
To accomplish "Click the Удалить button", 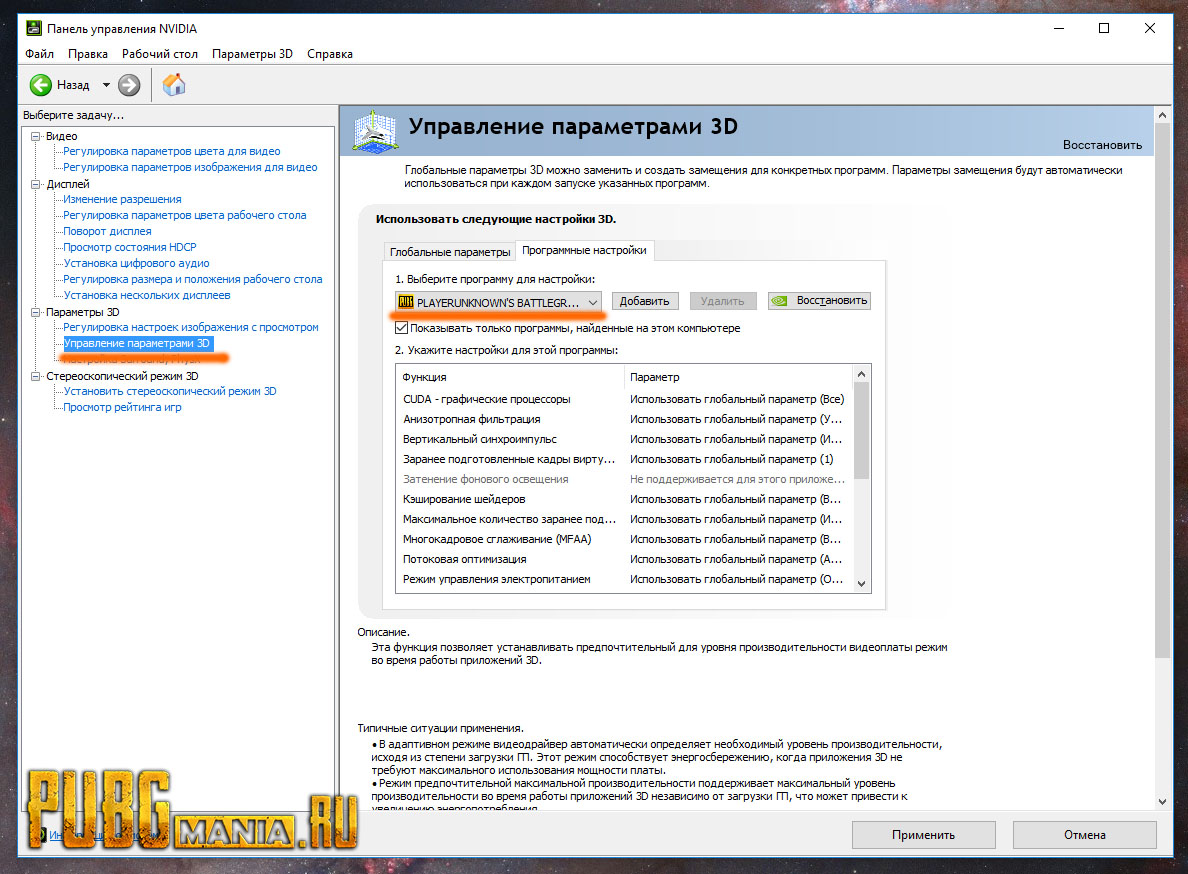I will click(x=723, y=301).
